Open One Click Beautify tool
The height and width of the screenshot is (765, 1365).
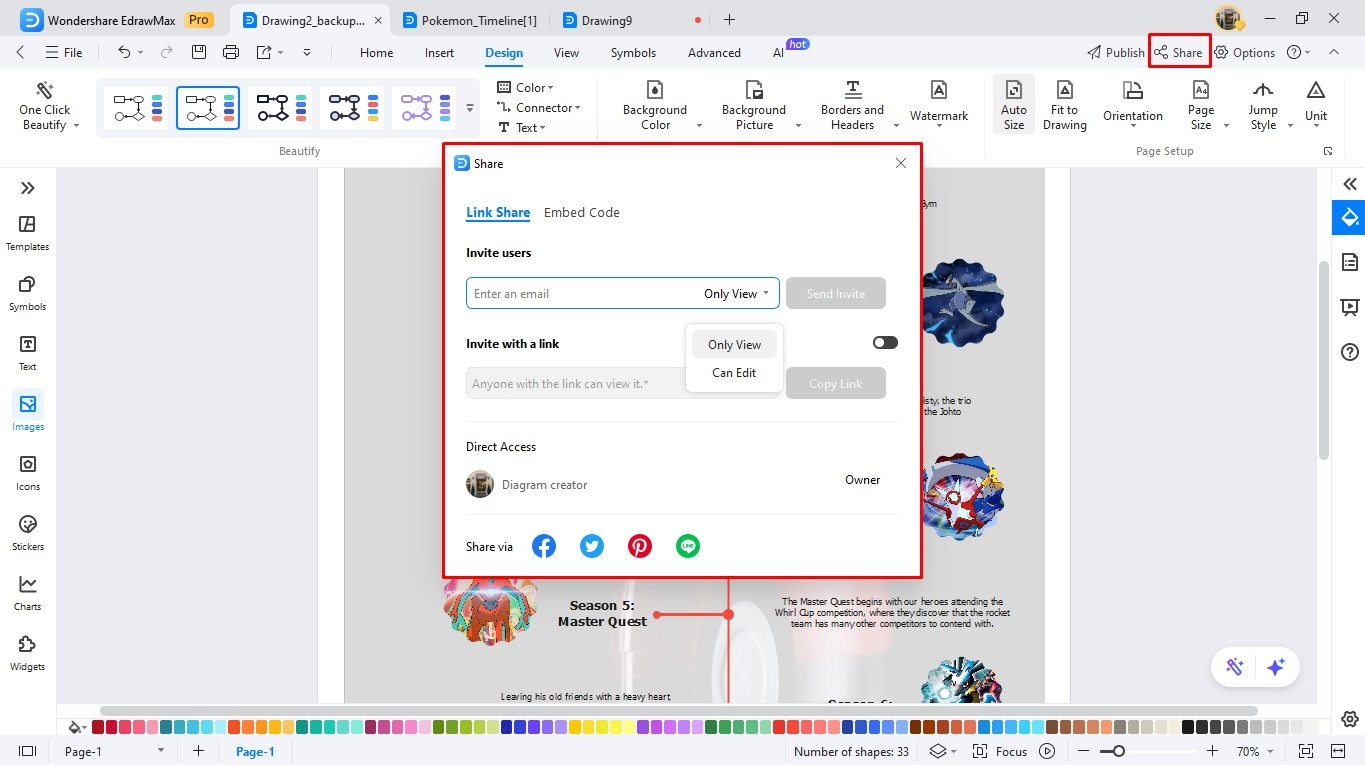[x=45, y=106]
